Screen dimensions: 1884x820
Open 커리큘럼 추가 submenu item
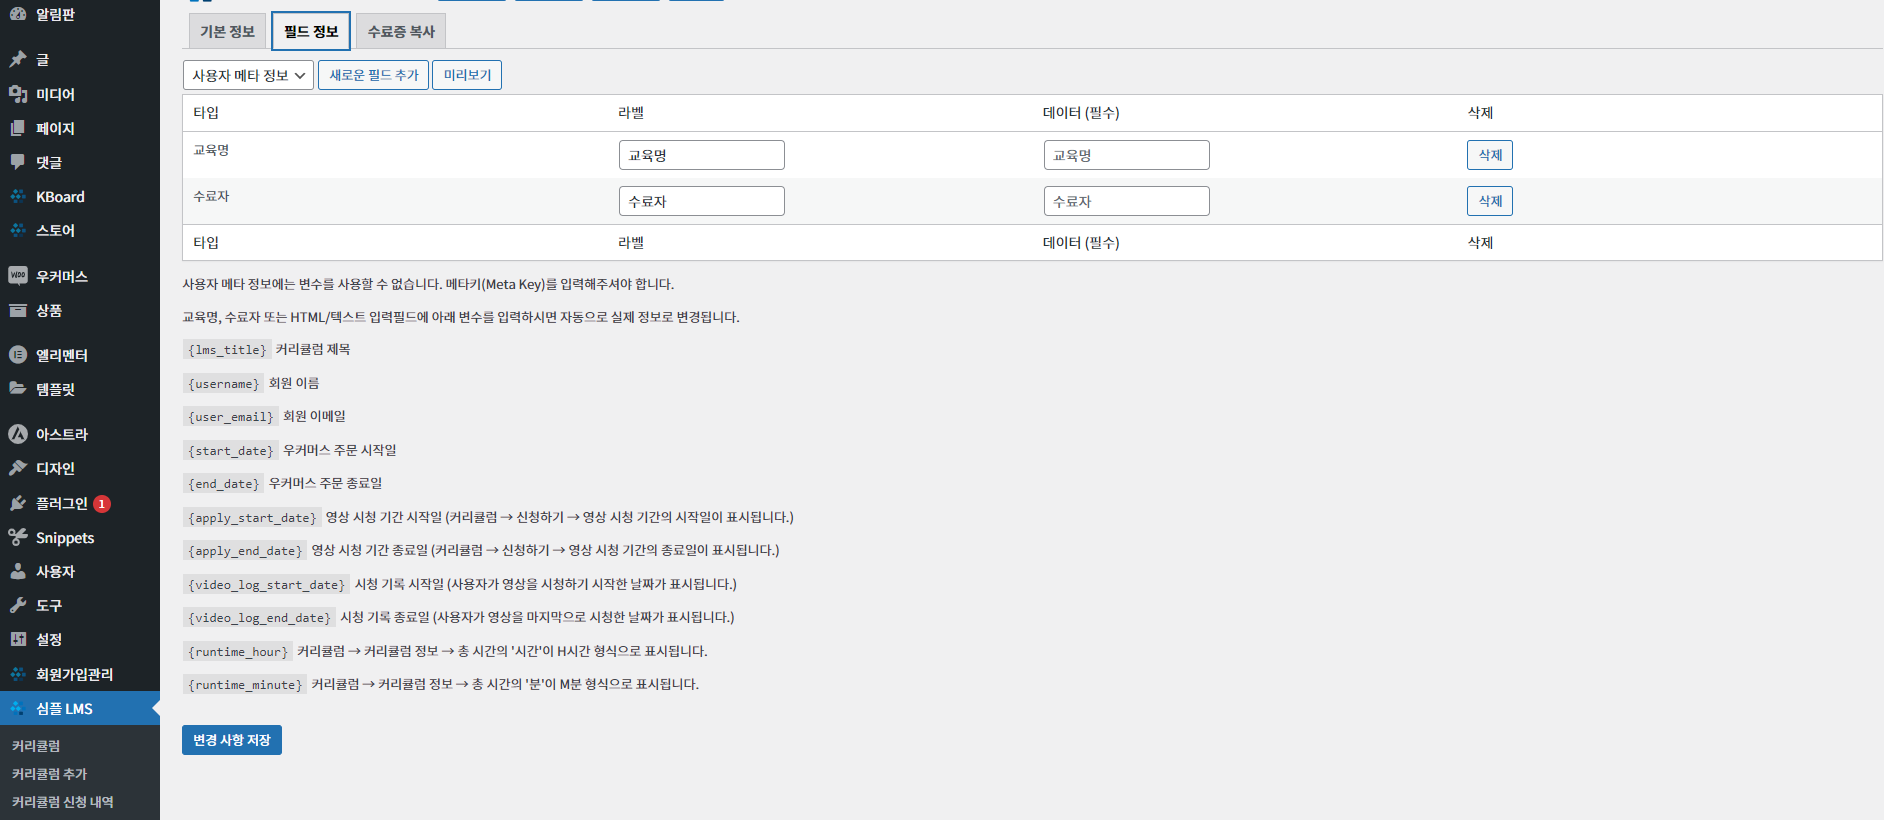tap(49, 774)
